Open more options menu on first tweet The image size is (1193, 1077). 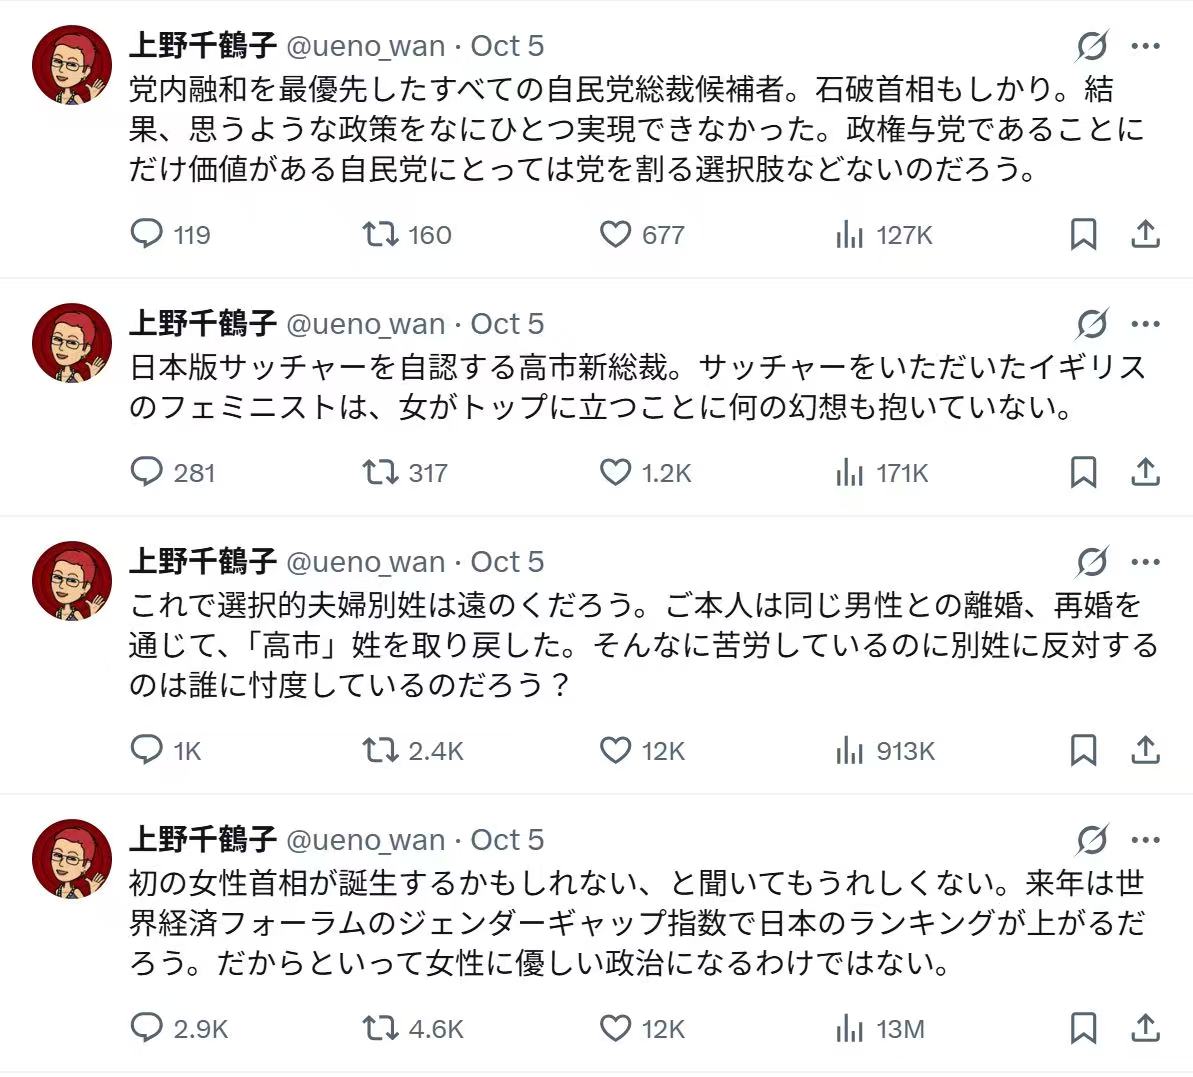pyautogui.click(x=1145, y=46)
